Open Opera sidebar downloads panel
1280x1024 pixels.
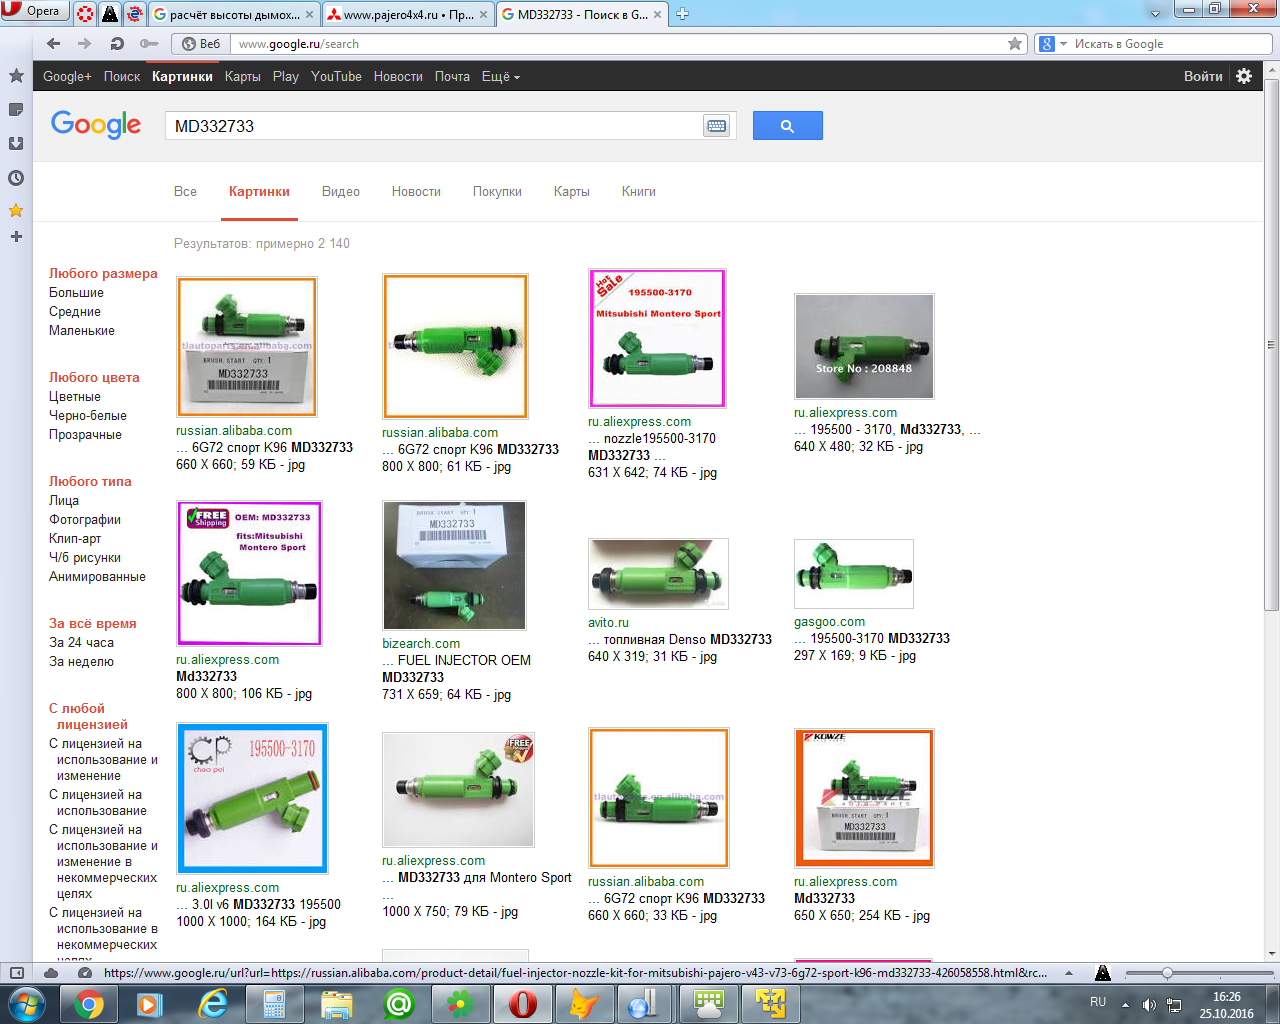pyautogui.click(x=16, y=143)
